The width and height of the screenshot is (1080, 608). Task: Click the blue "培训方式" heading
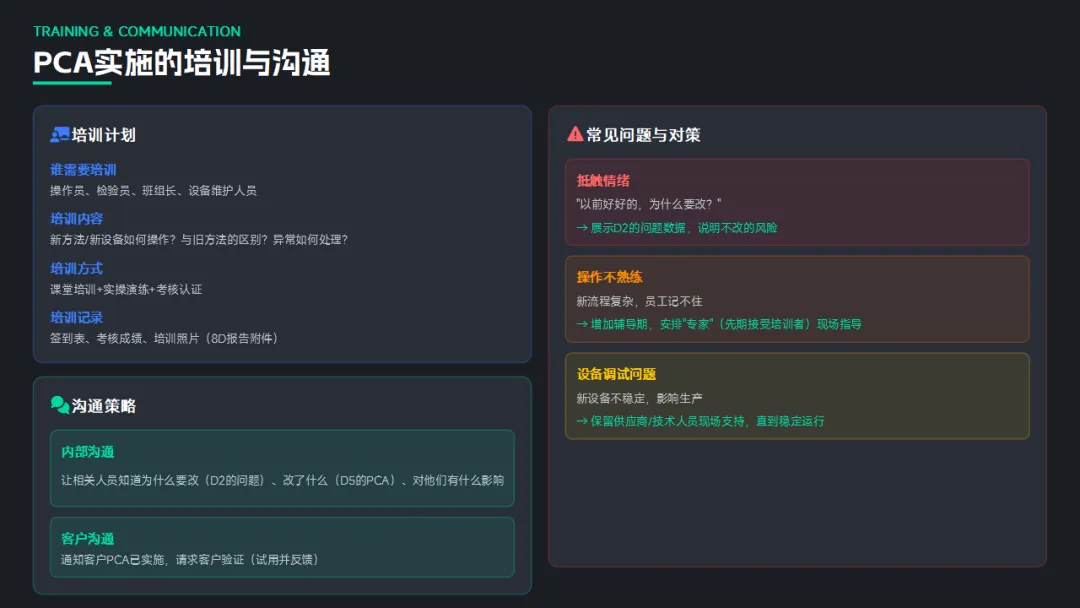[77, 268]
